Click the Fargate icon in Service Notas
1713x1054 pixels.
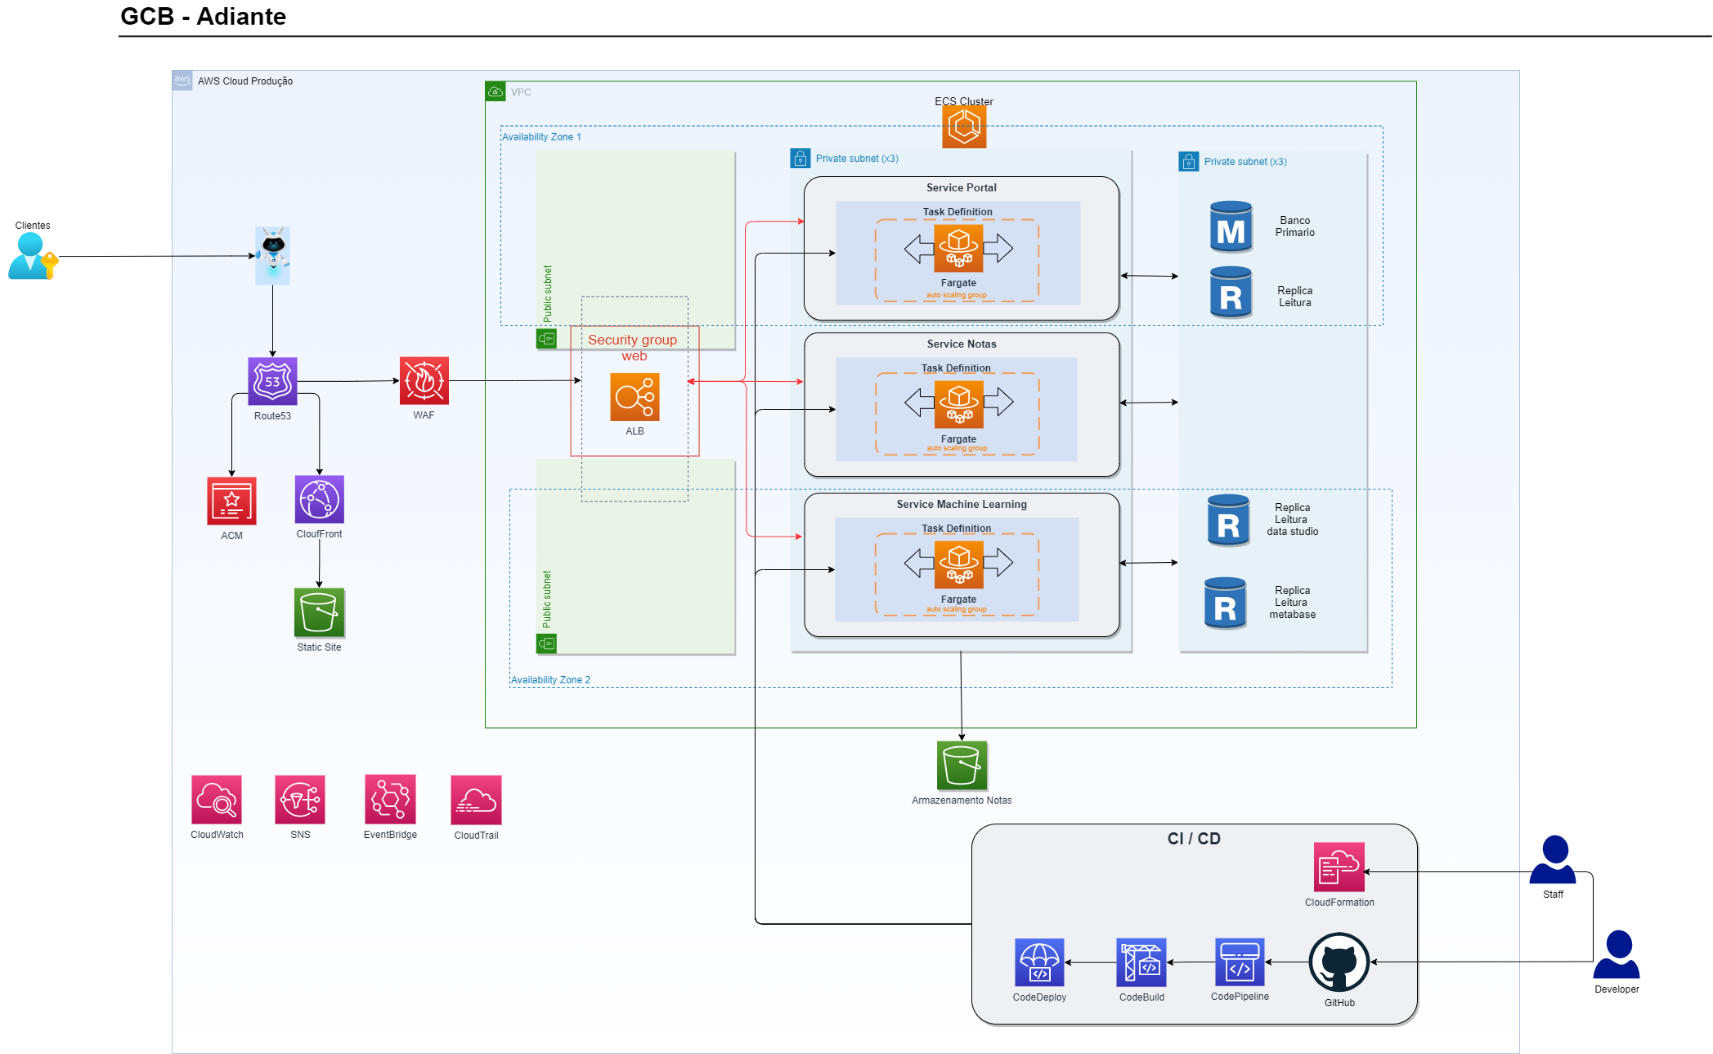pos(959,404)
